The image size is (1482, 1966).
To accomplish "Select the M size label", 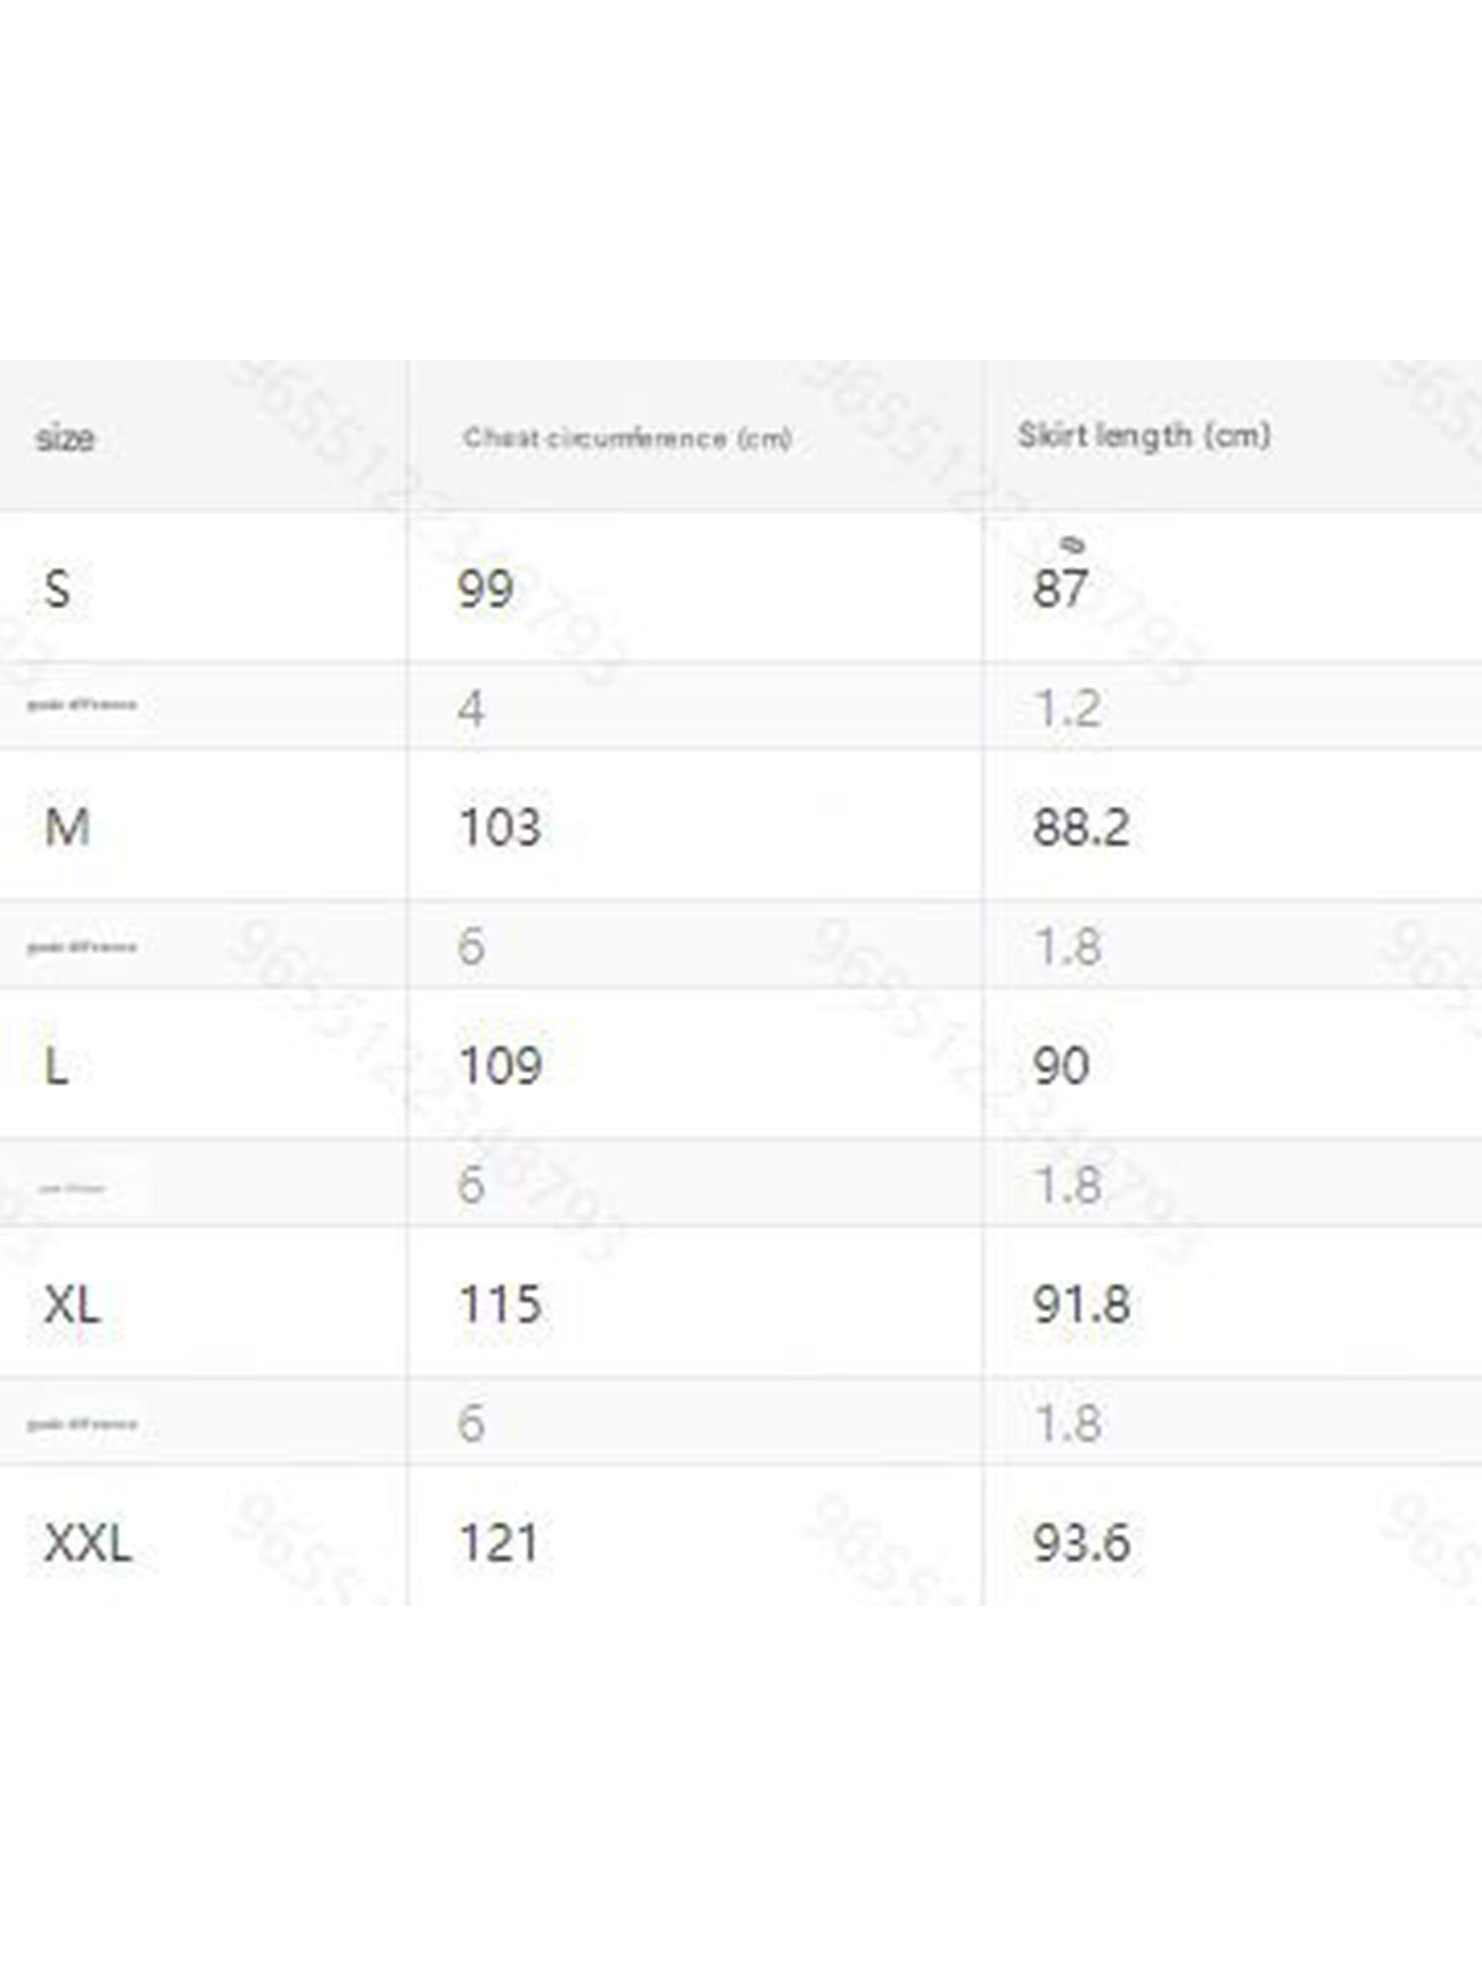I will (x=67, y=827).
